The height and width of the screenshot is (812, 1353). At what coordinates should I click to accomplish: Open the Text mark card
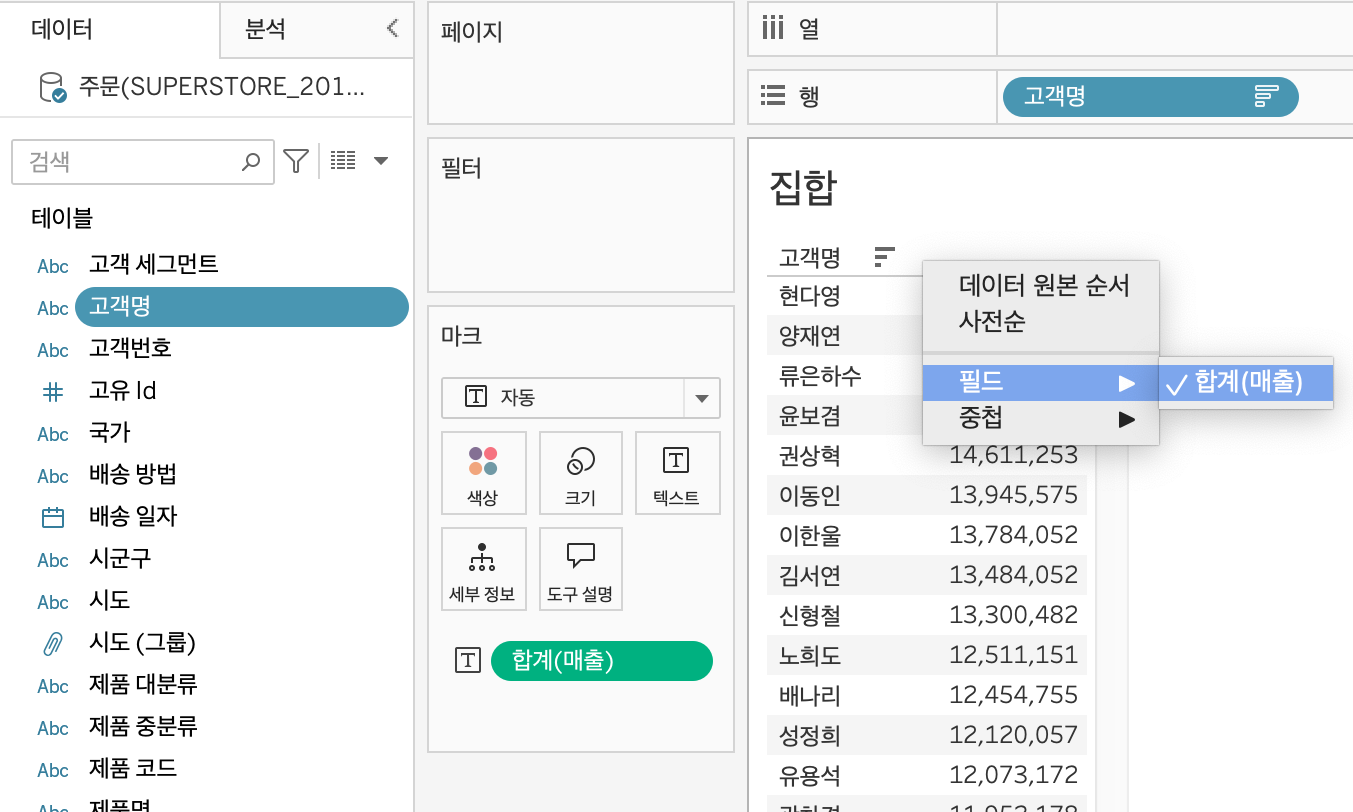click(x=677, y=473)
